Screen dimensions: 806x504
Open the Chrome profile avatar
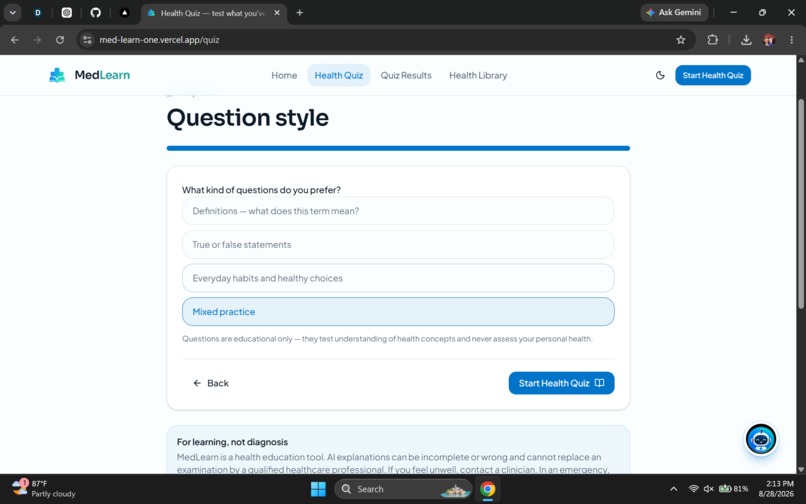(769, 40)
